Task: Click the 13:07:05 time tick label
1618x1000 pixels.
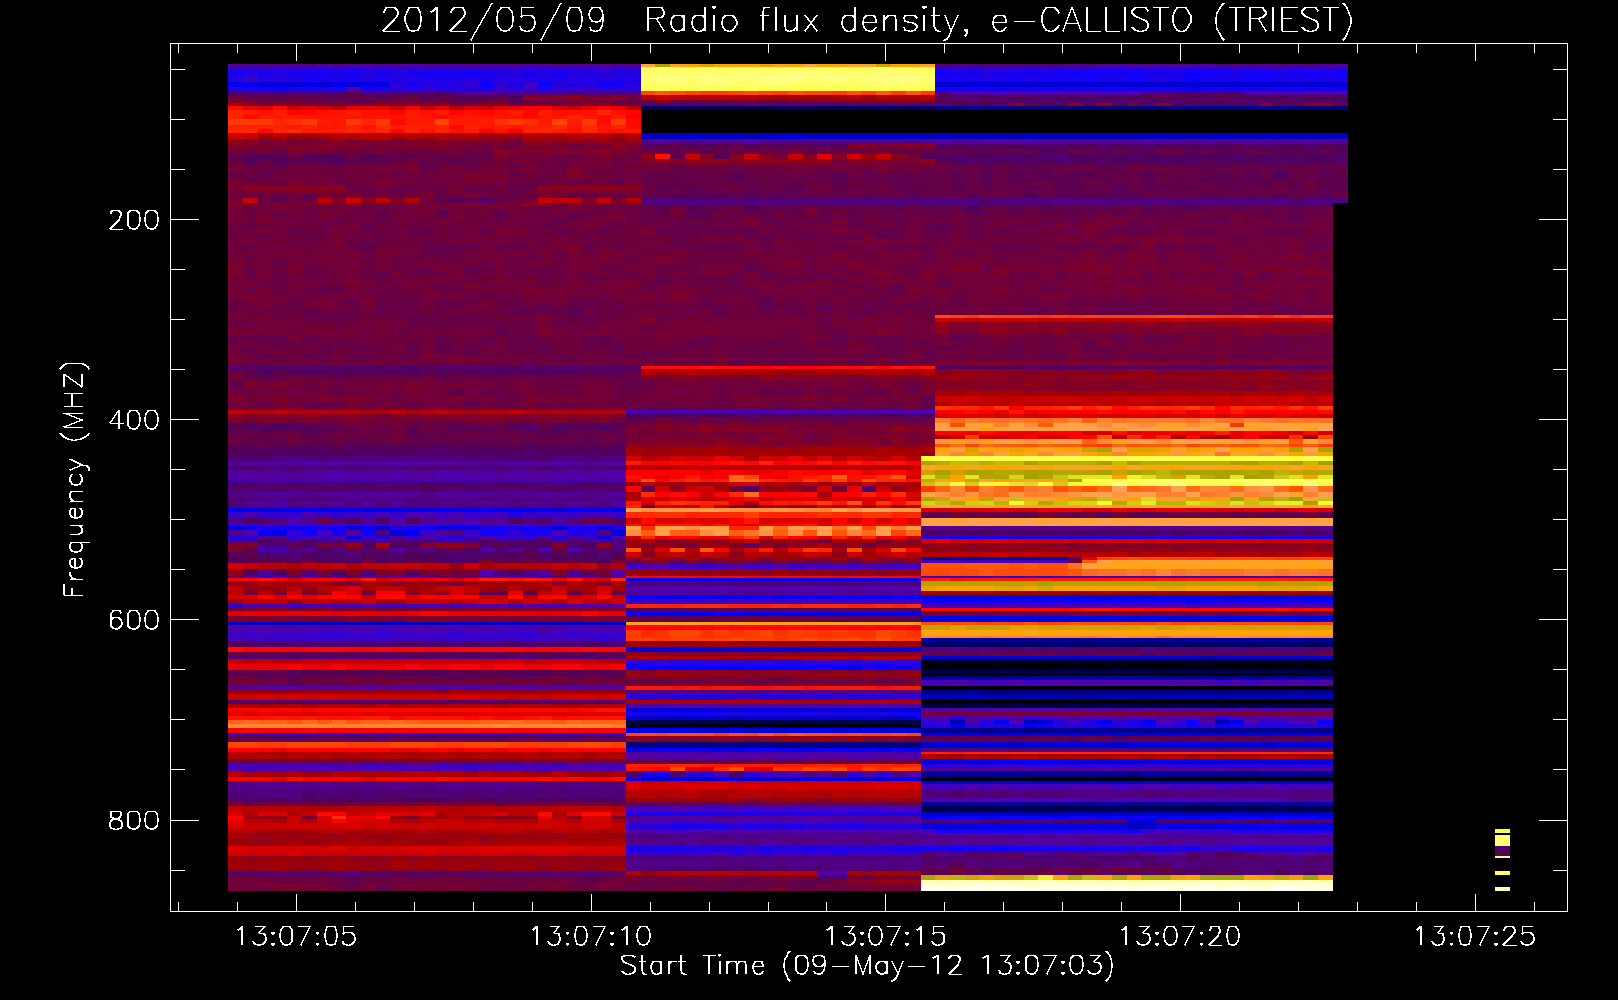Action: (296, 937)
